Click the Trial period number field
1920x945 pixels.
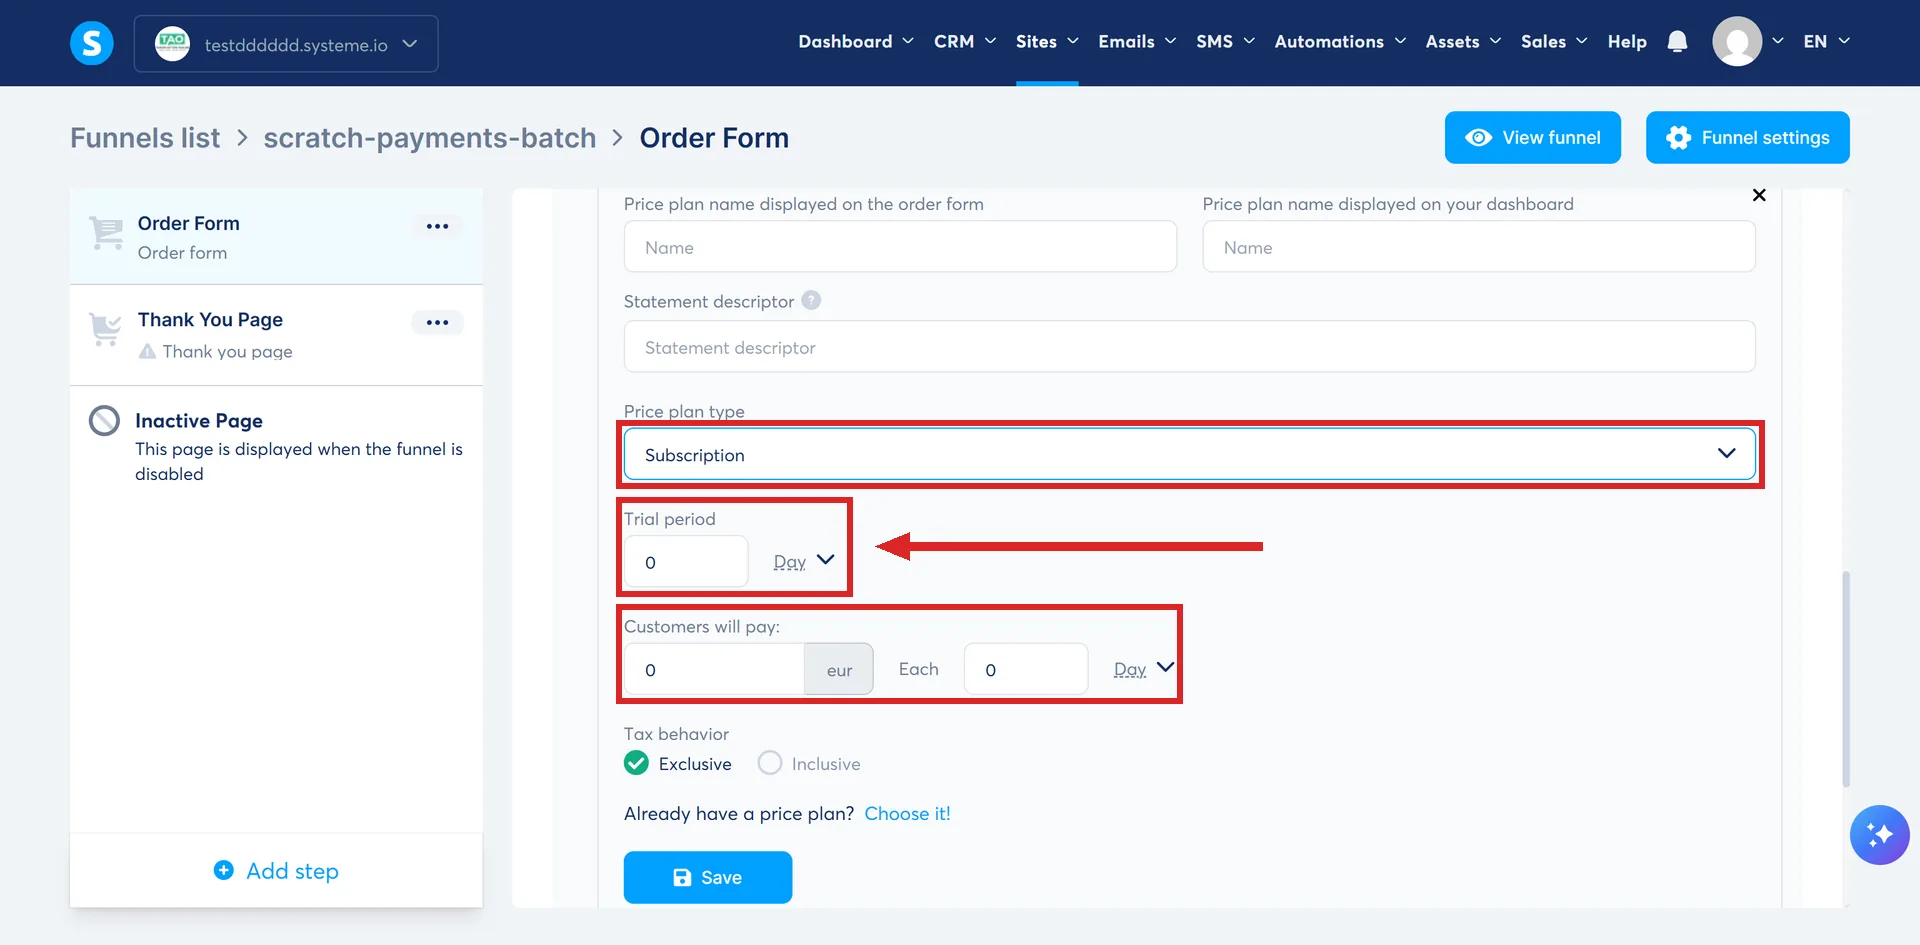tap(686, 561)
